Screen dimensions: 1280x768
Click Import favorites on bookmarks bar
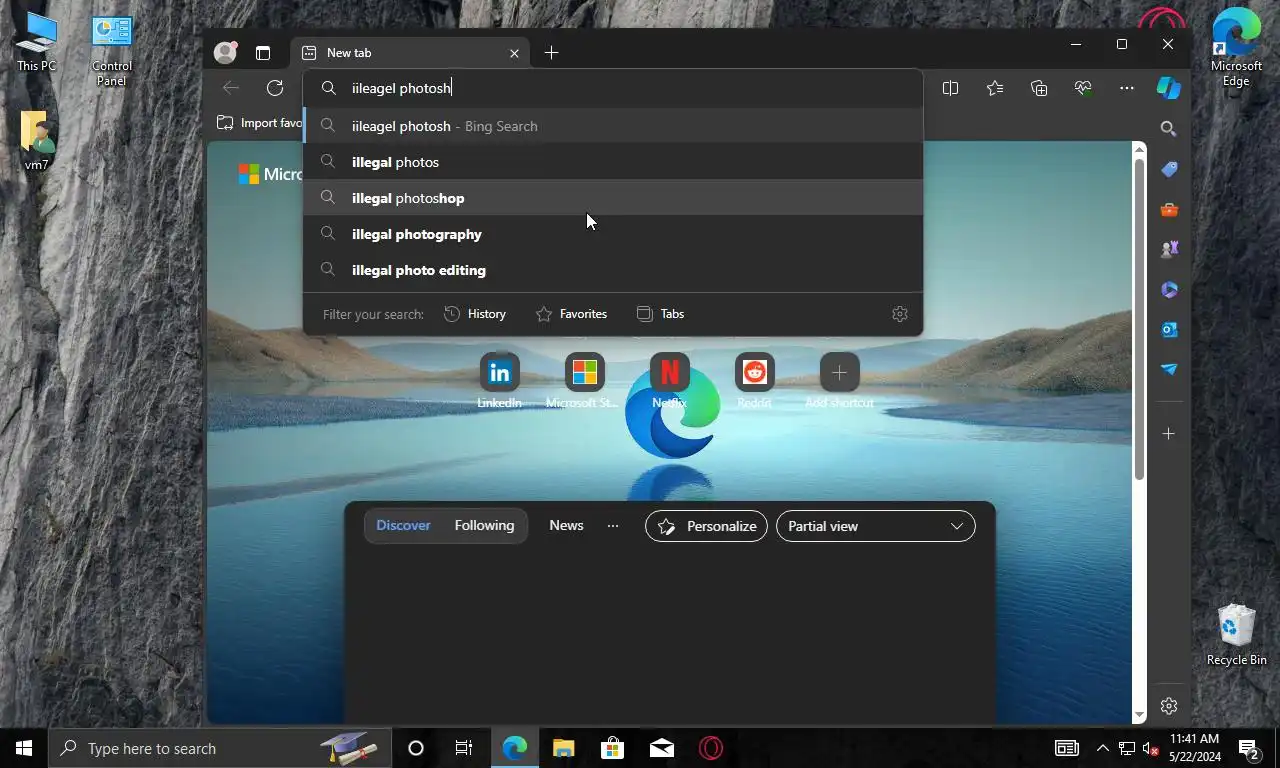[x=259, y=123]
